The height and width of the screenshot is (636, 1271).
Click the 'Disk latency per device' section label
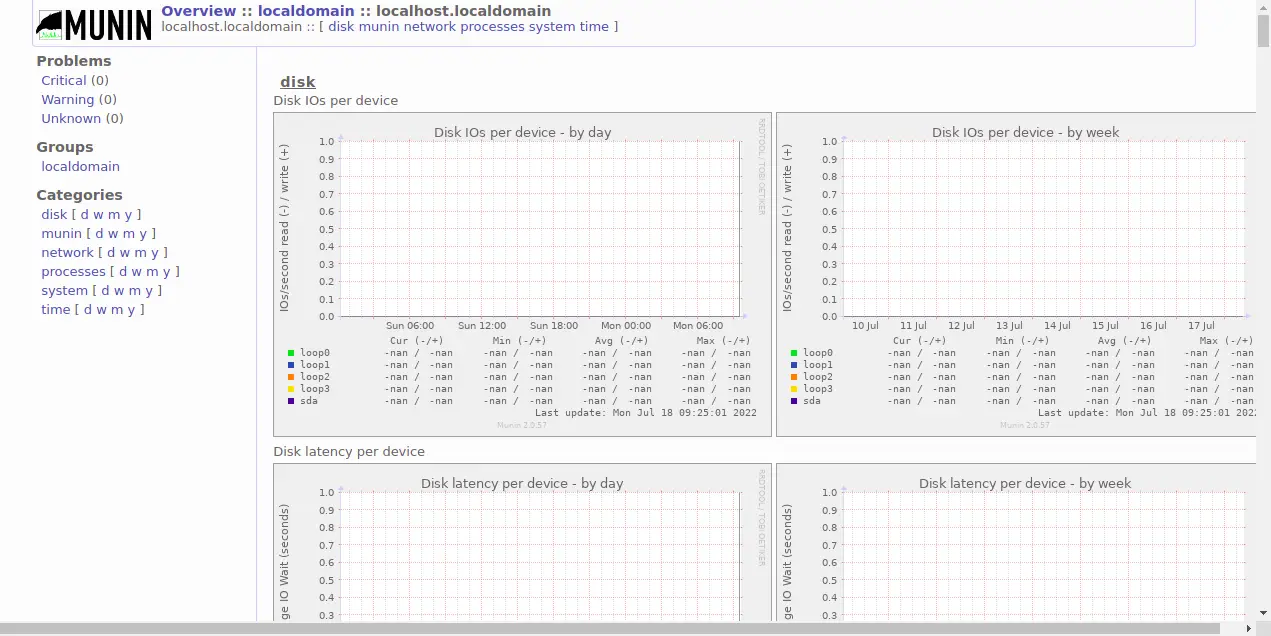pyautogui.click(x=349, y=451)
